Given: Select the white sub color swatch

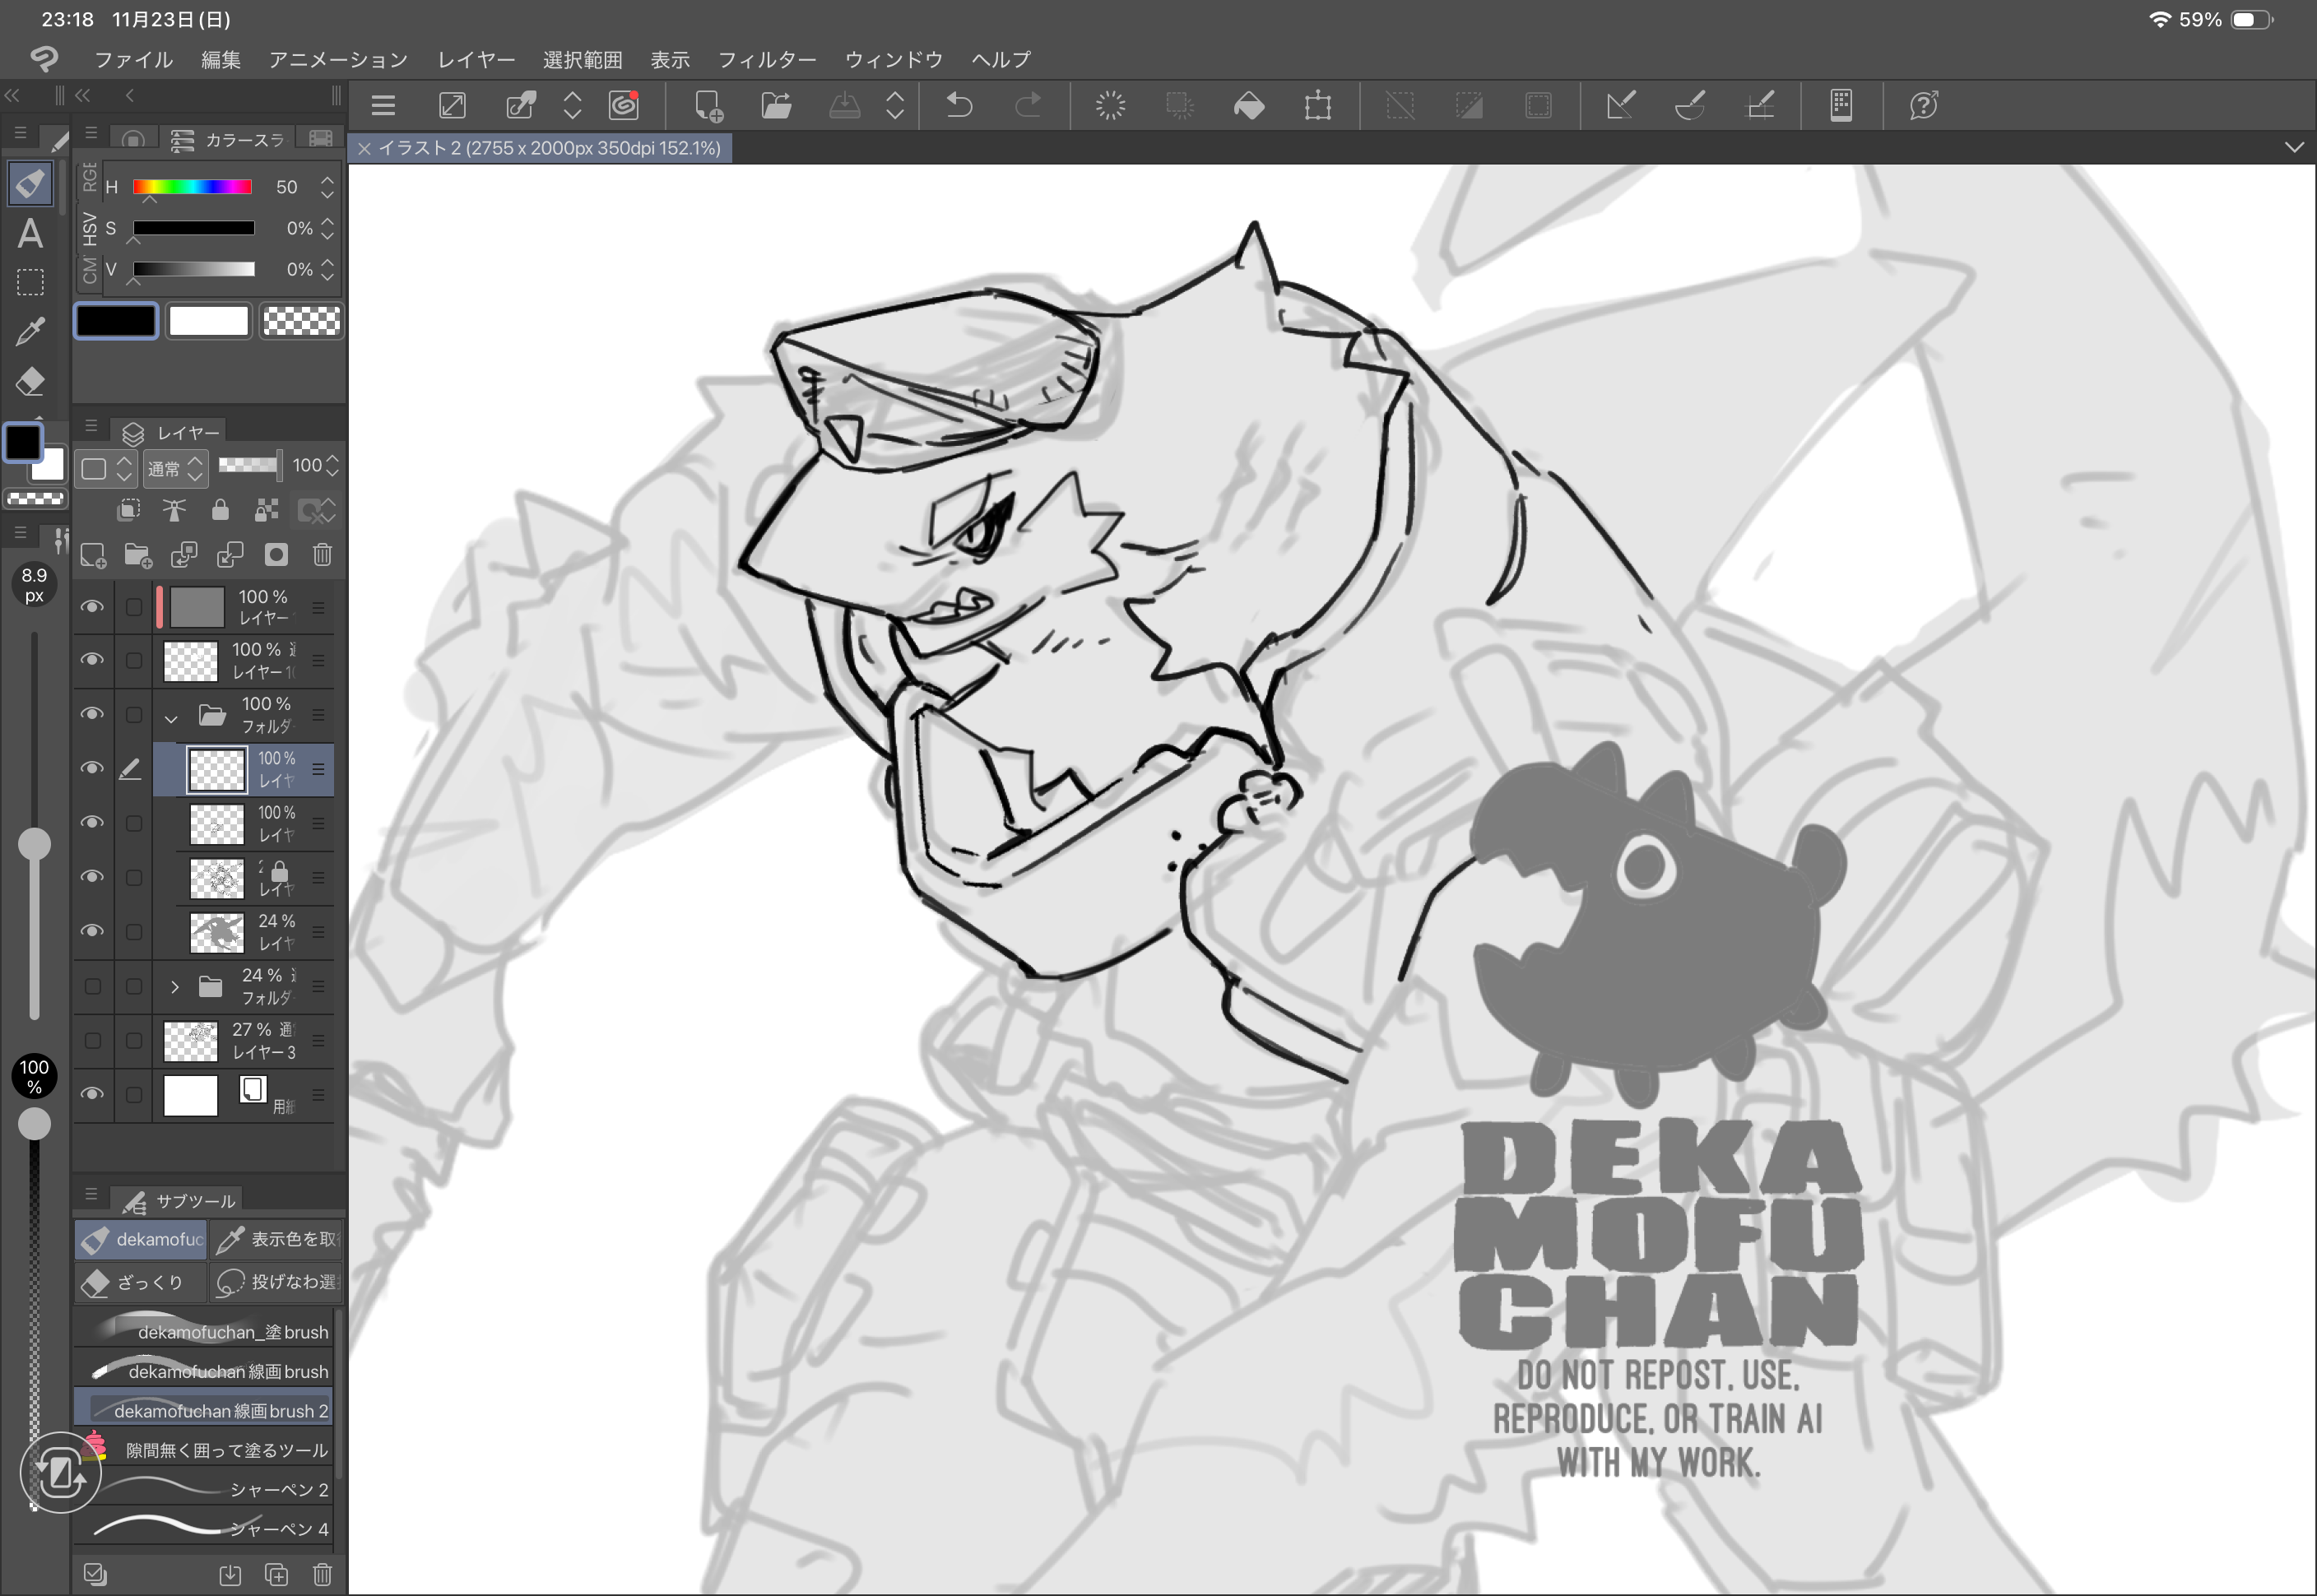Looking at the screenshot, I should [x=208, y=321].
